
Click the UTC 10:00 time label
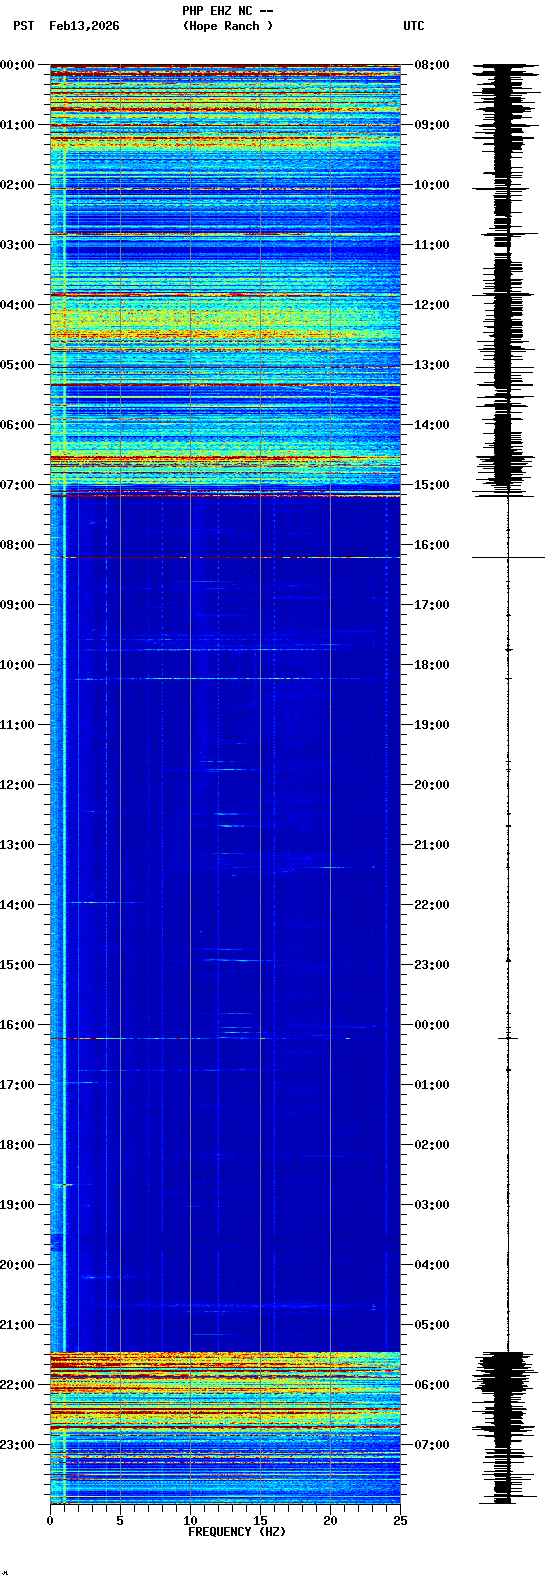tap(432, 185)
